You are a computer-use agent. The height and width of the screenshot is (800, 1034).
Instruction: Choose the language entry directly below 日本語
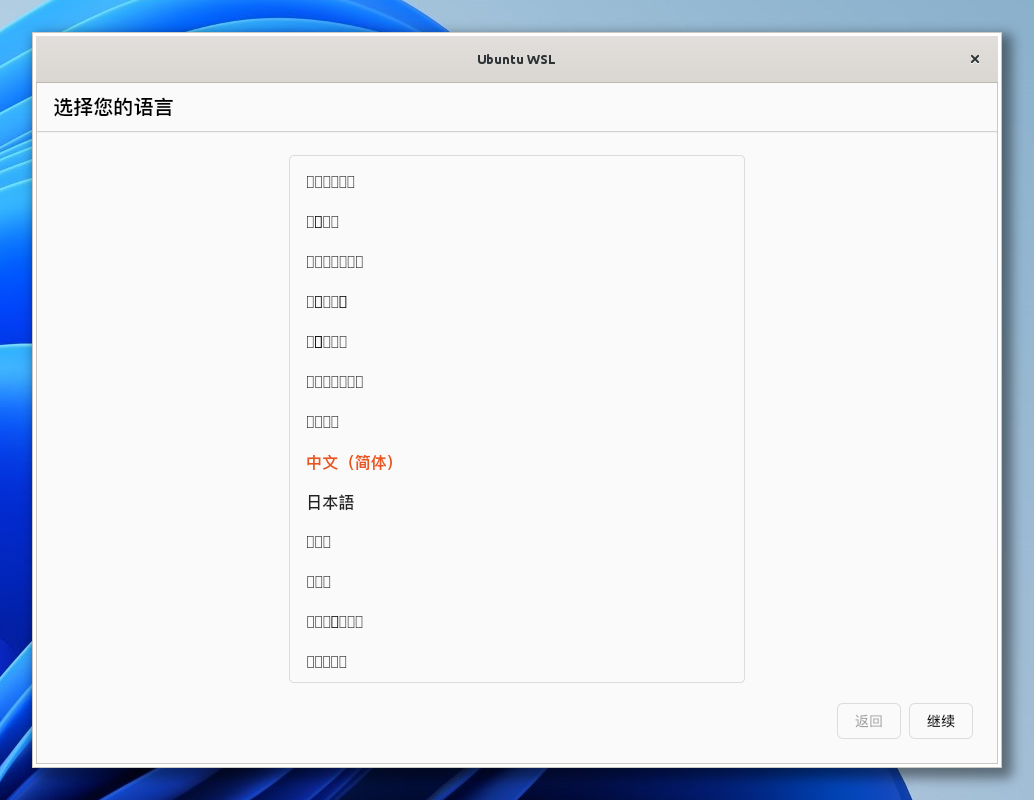pos(319,542)
